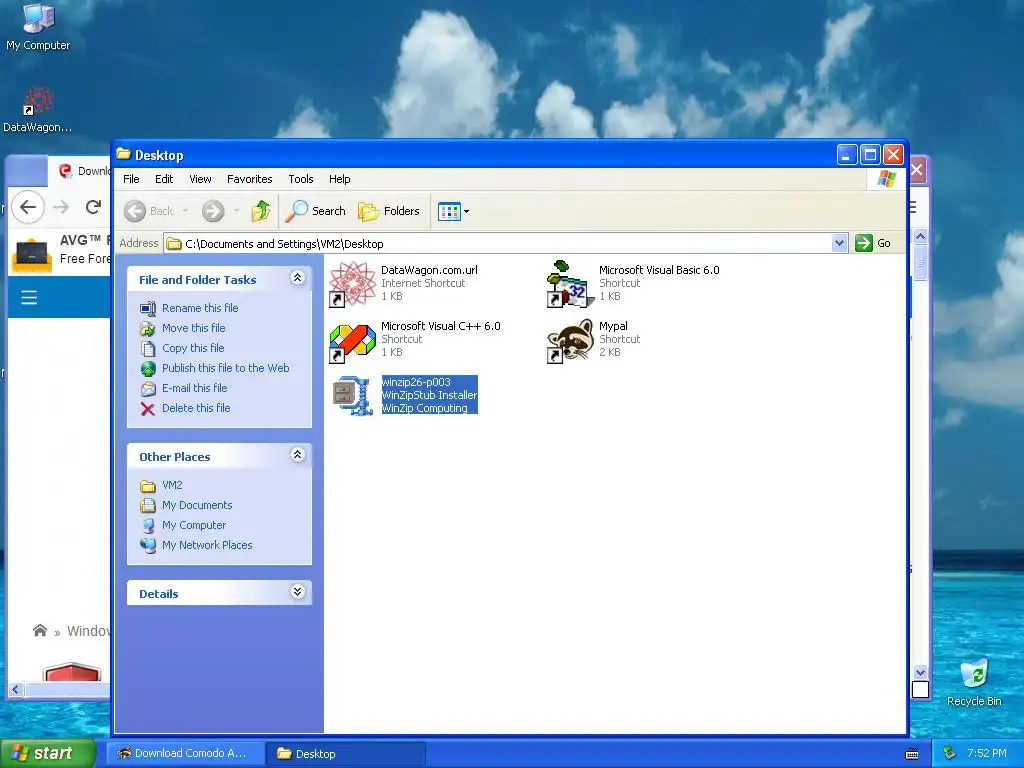
Task: Go to My Computer in Other Places
Action: [x=194, y=525]
